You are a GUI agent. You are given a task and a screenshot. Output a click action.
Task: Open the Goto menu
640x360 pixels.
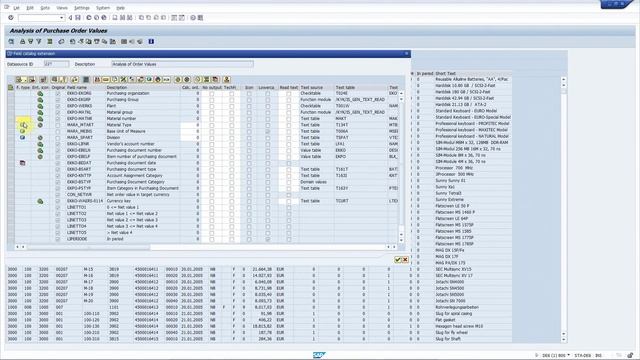45,8
